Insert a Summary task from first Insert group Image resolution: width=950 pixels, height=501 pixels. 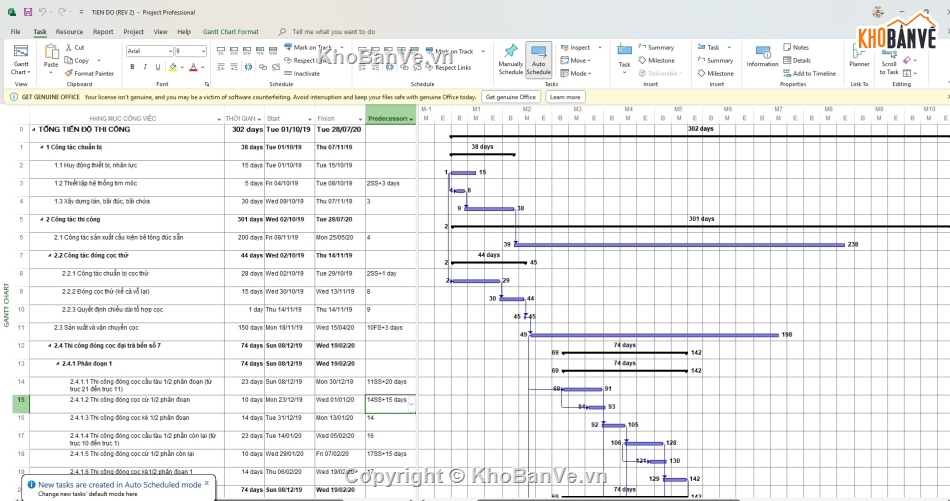pyautogui.click(x=656, y=47)
